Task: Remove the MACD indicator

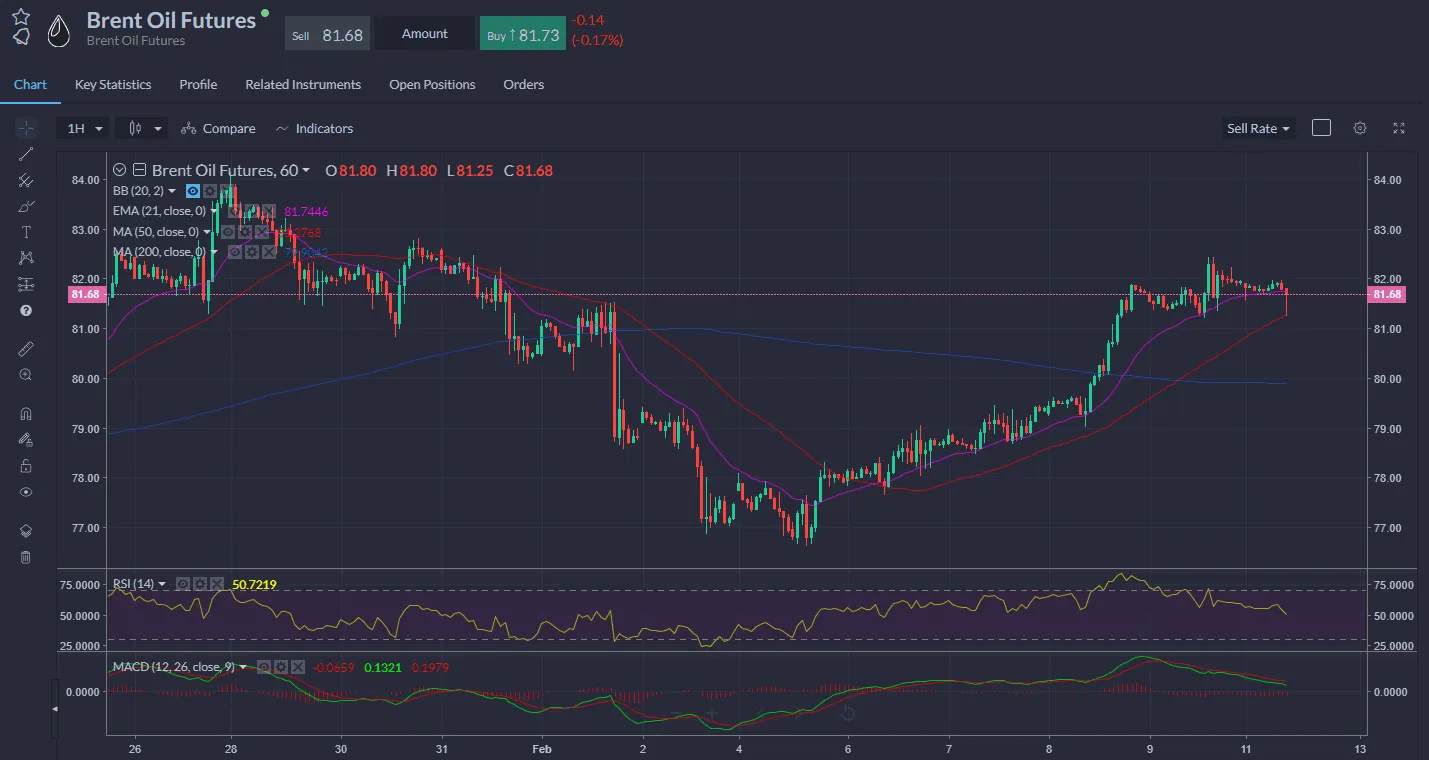Action: coord(298,667)
